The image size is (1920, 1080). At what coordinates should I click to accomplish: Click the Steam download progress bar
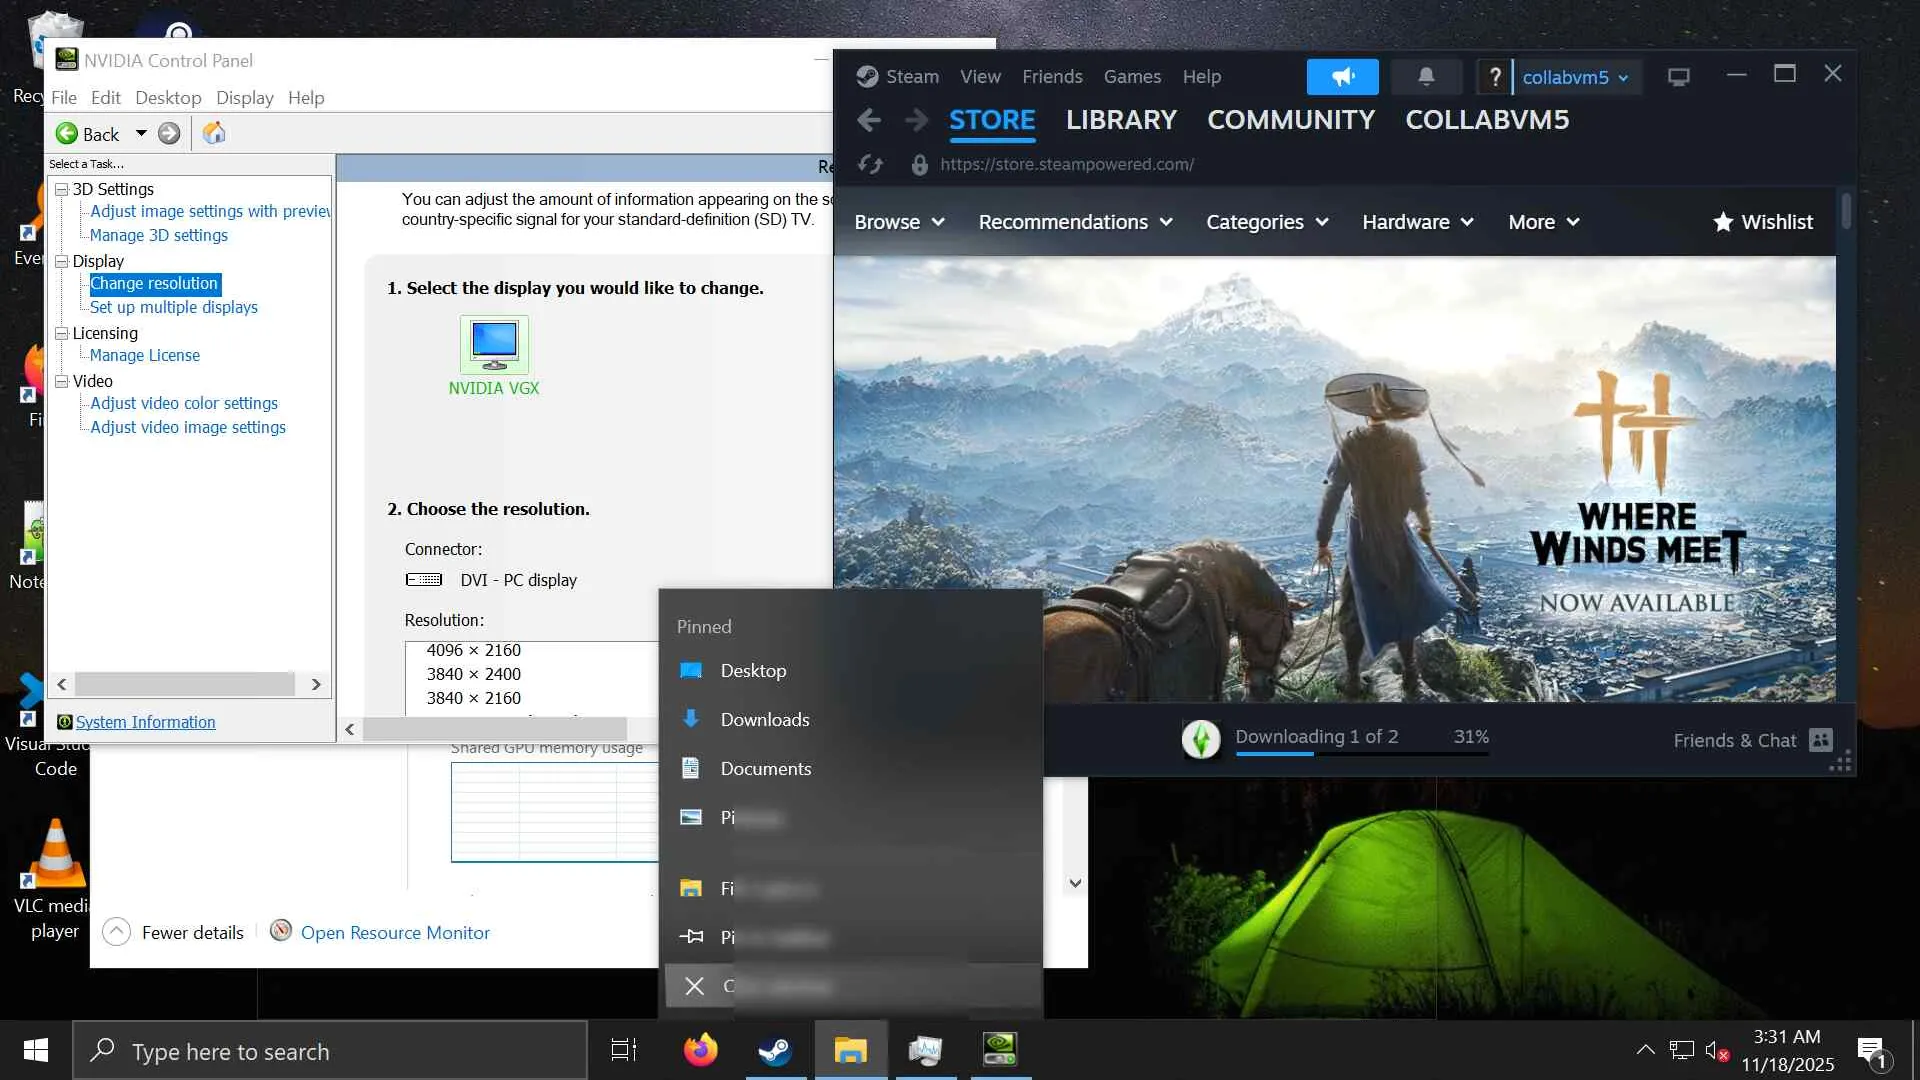click(x=1361, y=753)
